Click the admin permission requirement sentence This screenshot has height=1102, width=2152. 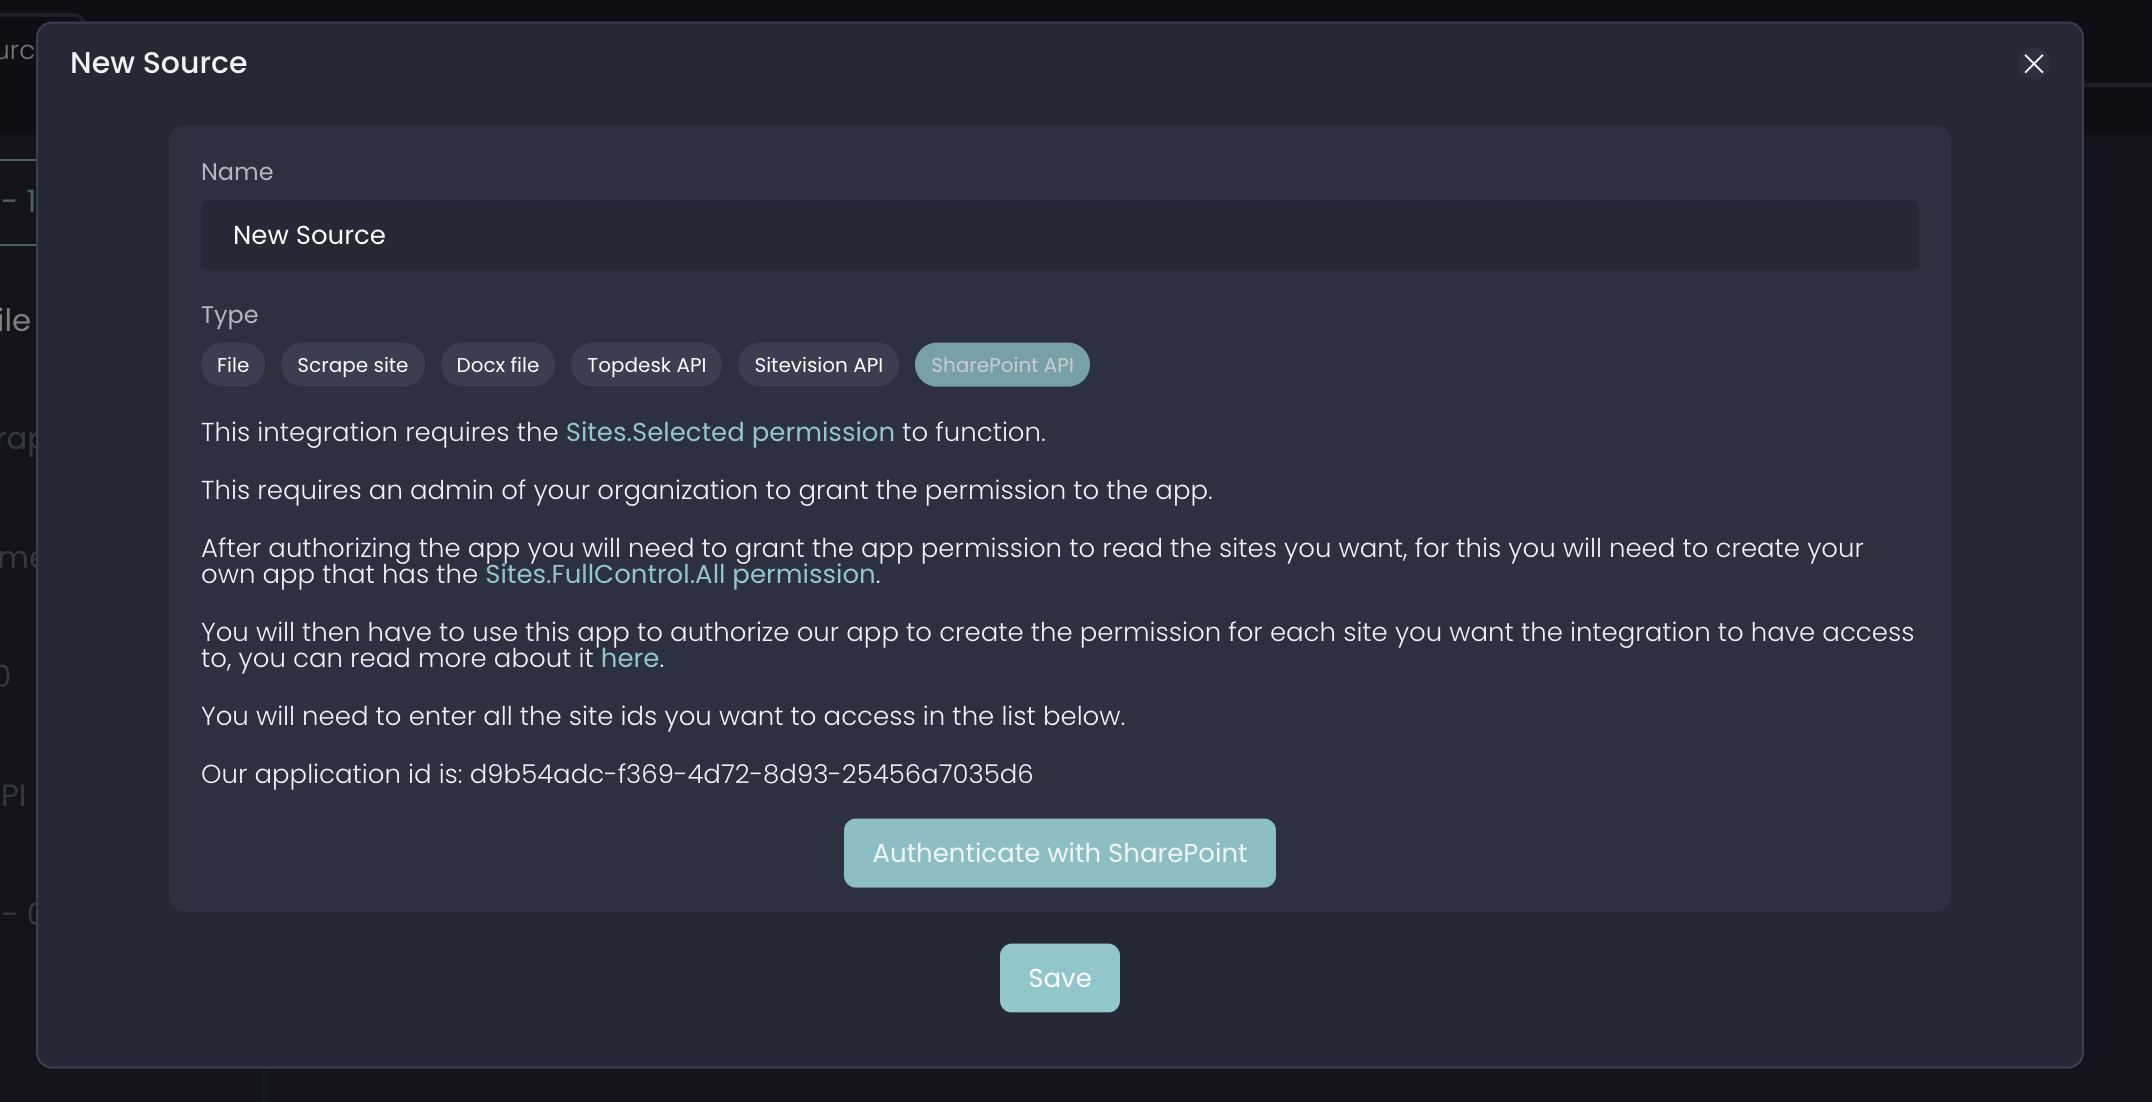coord(706,490)
